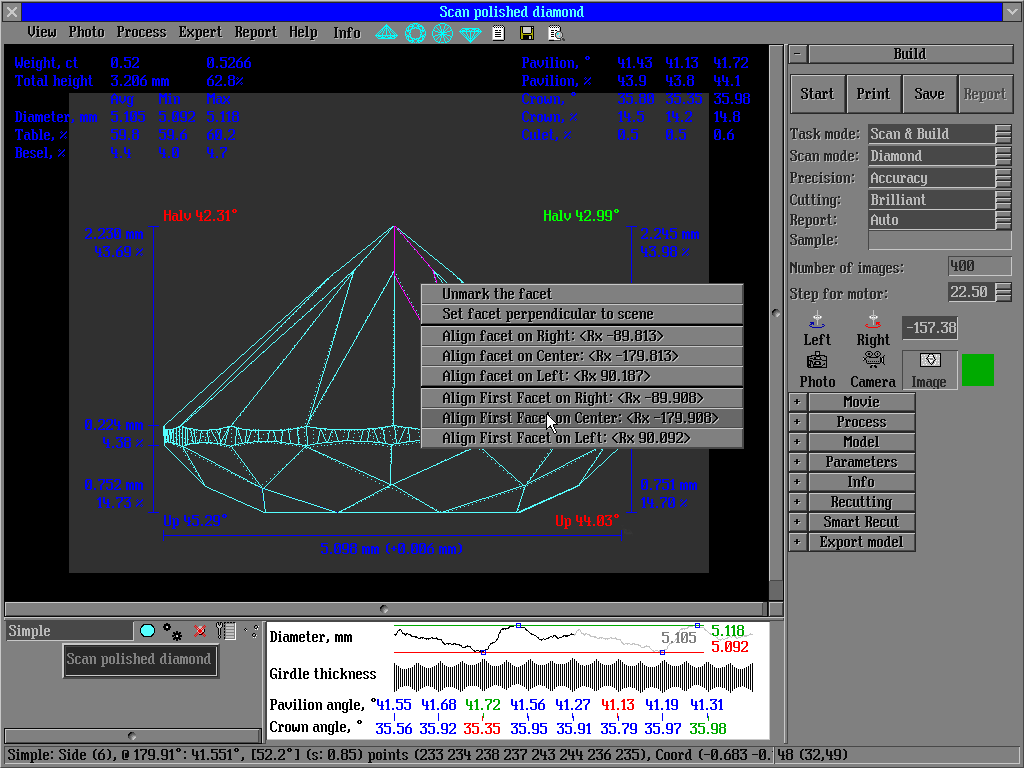
Task: Open the Cutting dropdown showing Brilliant
Action: pyautogui.click(x=1003, y=200)
